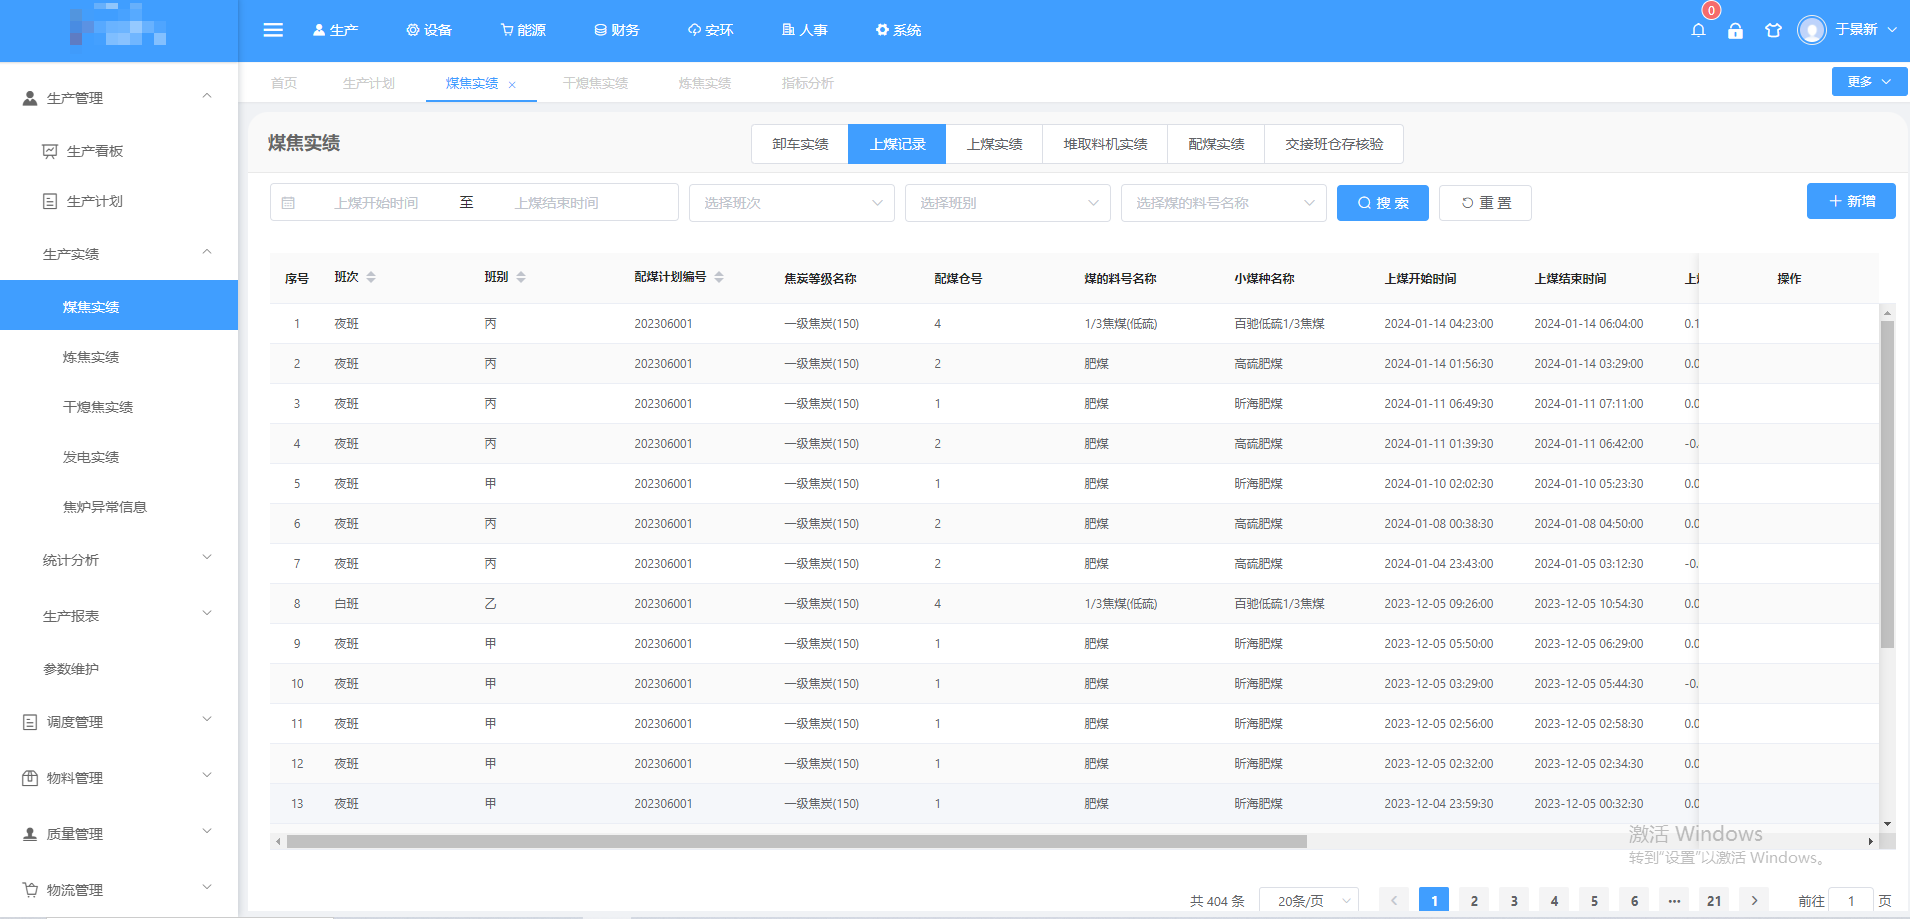Open the theme shirt icon
The image size is (1910, 919).
point(1773,30)
